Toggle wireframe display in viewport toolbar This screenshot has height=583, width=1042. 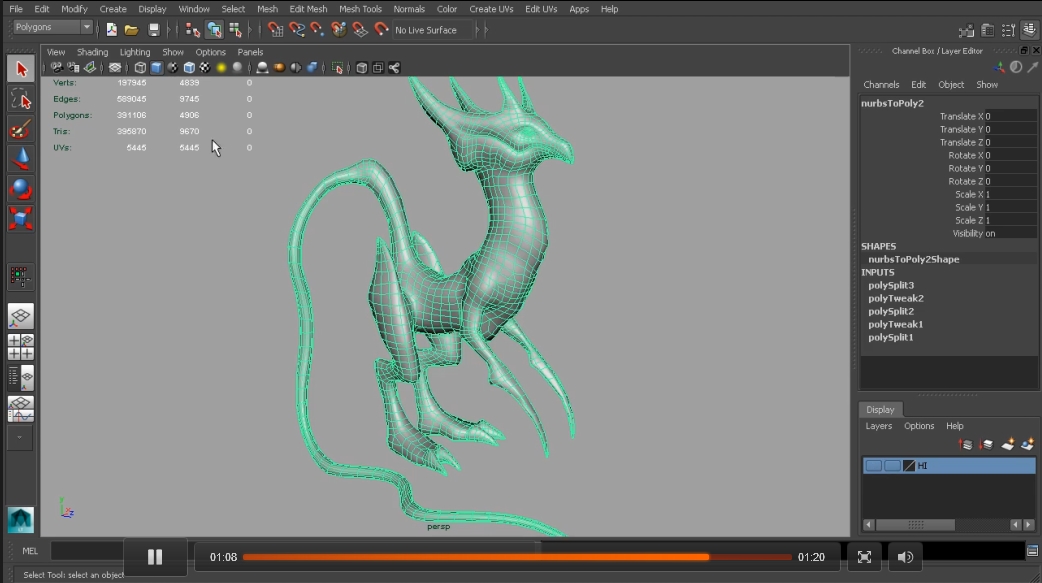140,68
